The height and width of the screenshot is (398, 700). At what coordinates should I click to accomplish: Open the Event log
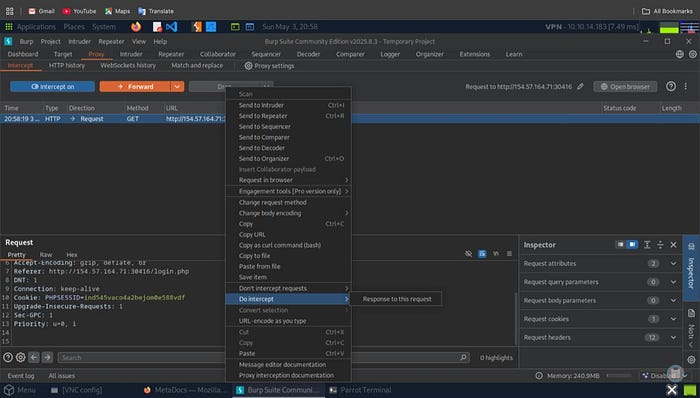click(x=21, y=376)
